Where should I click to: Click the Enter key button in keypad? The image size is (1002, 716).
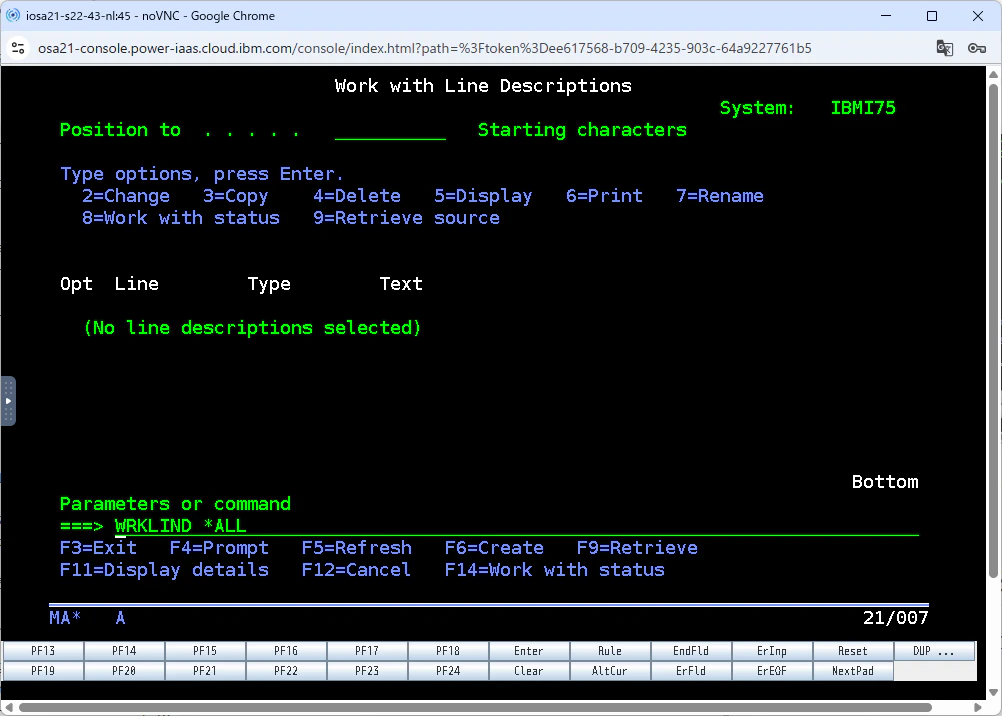tap(528, 651)
